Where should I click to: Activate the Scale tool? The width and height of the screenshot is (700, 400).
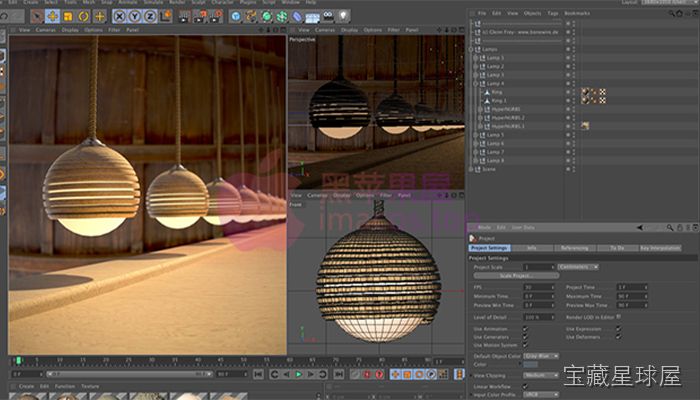68,17
